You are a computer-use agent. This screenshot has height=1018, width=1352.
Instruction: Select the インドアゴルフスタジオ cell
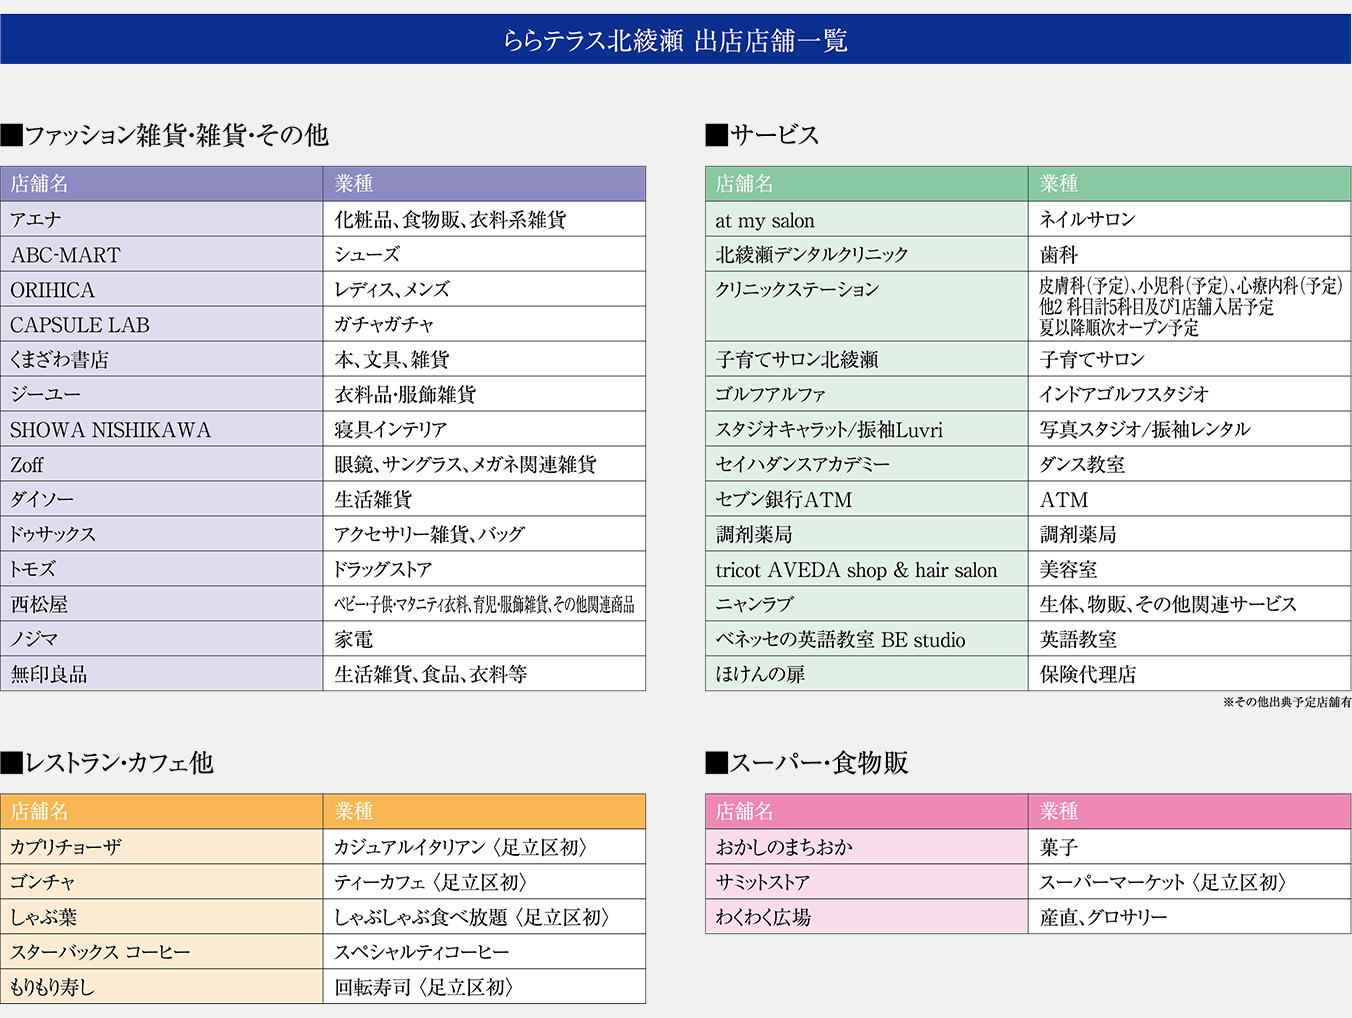click(x=1189, y=394)
